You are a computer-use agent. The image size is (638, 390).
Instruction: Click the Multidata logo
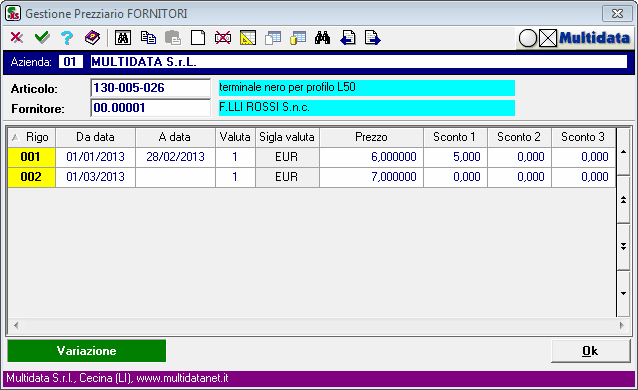click(594, 38)
